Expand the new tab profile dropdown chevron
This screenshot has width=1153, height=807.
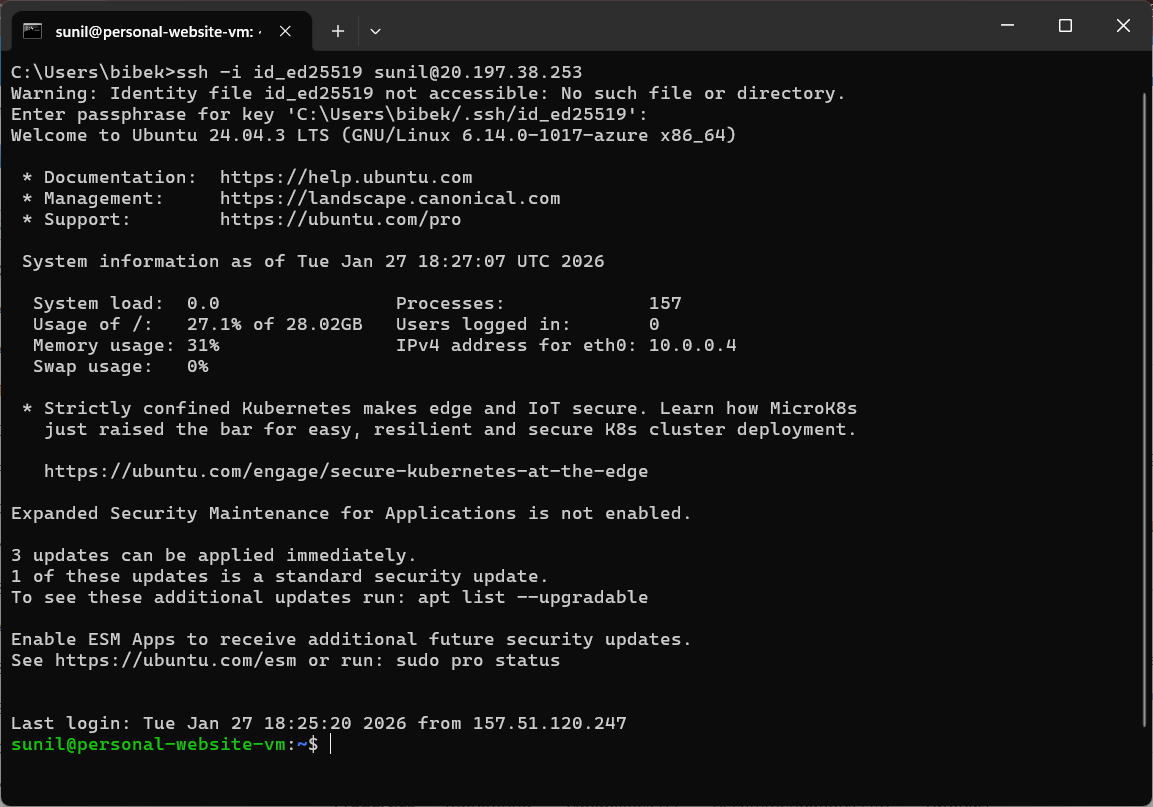(x=375, y=31)
